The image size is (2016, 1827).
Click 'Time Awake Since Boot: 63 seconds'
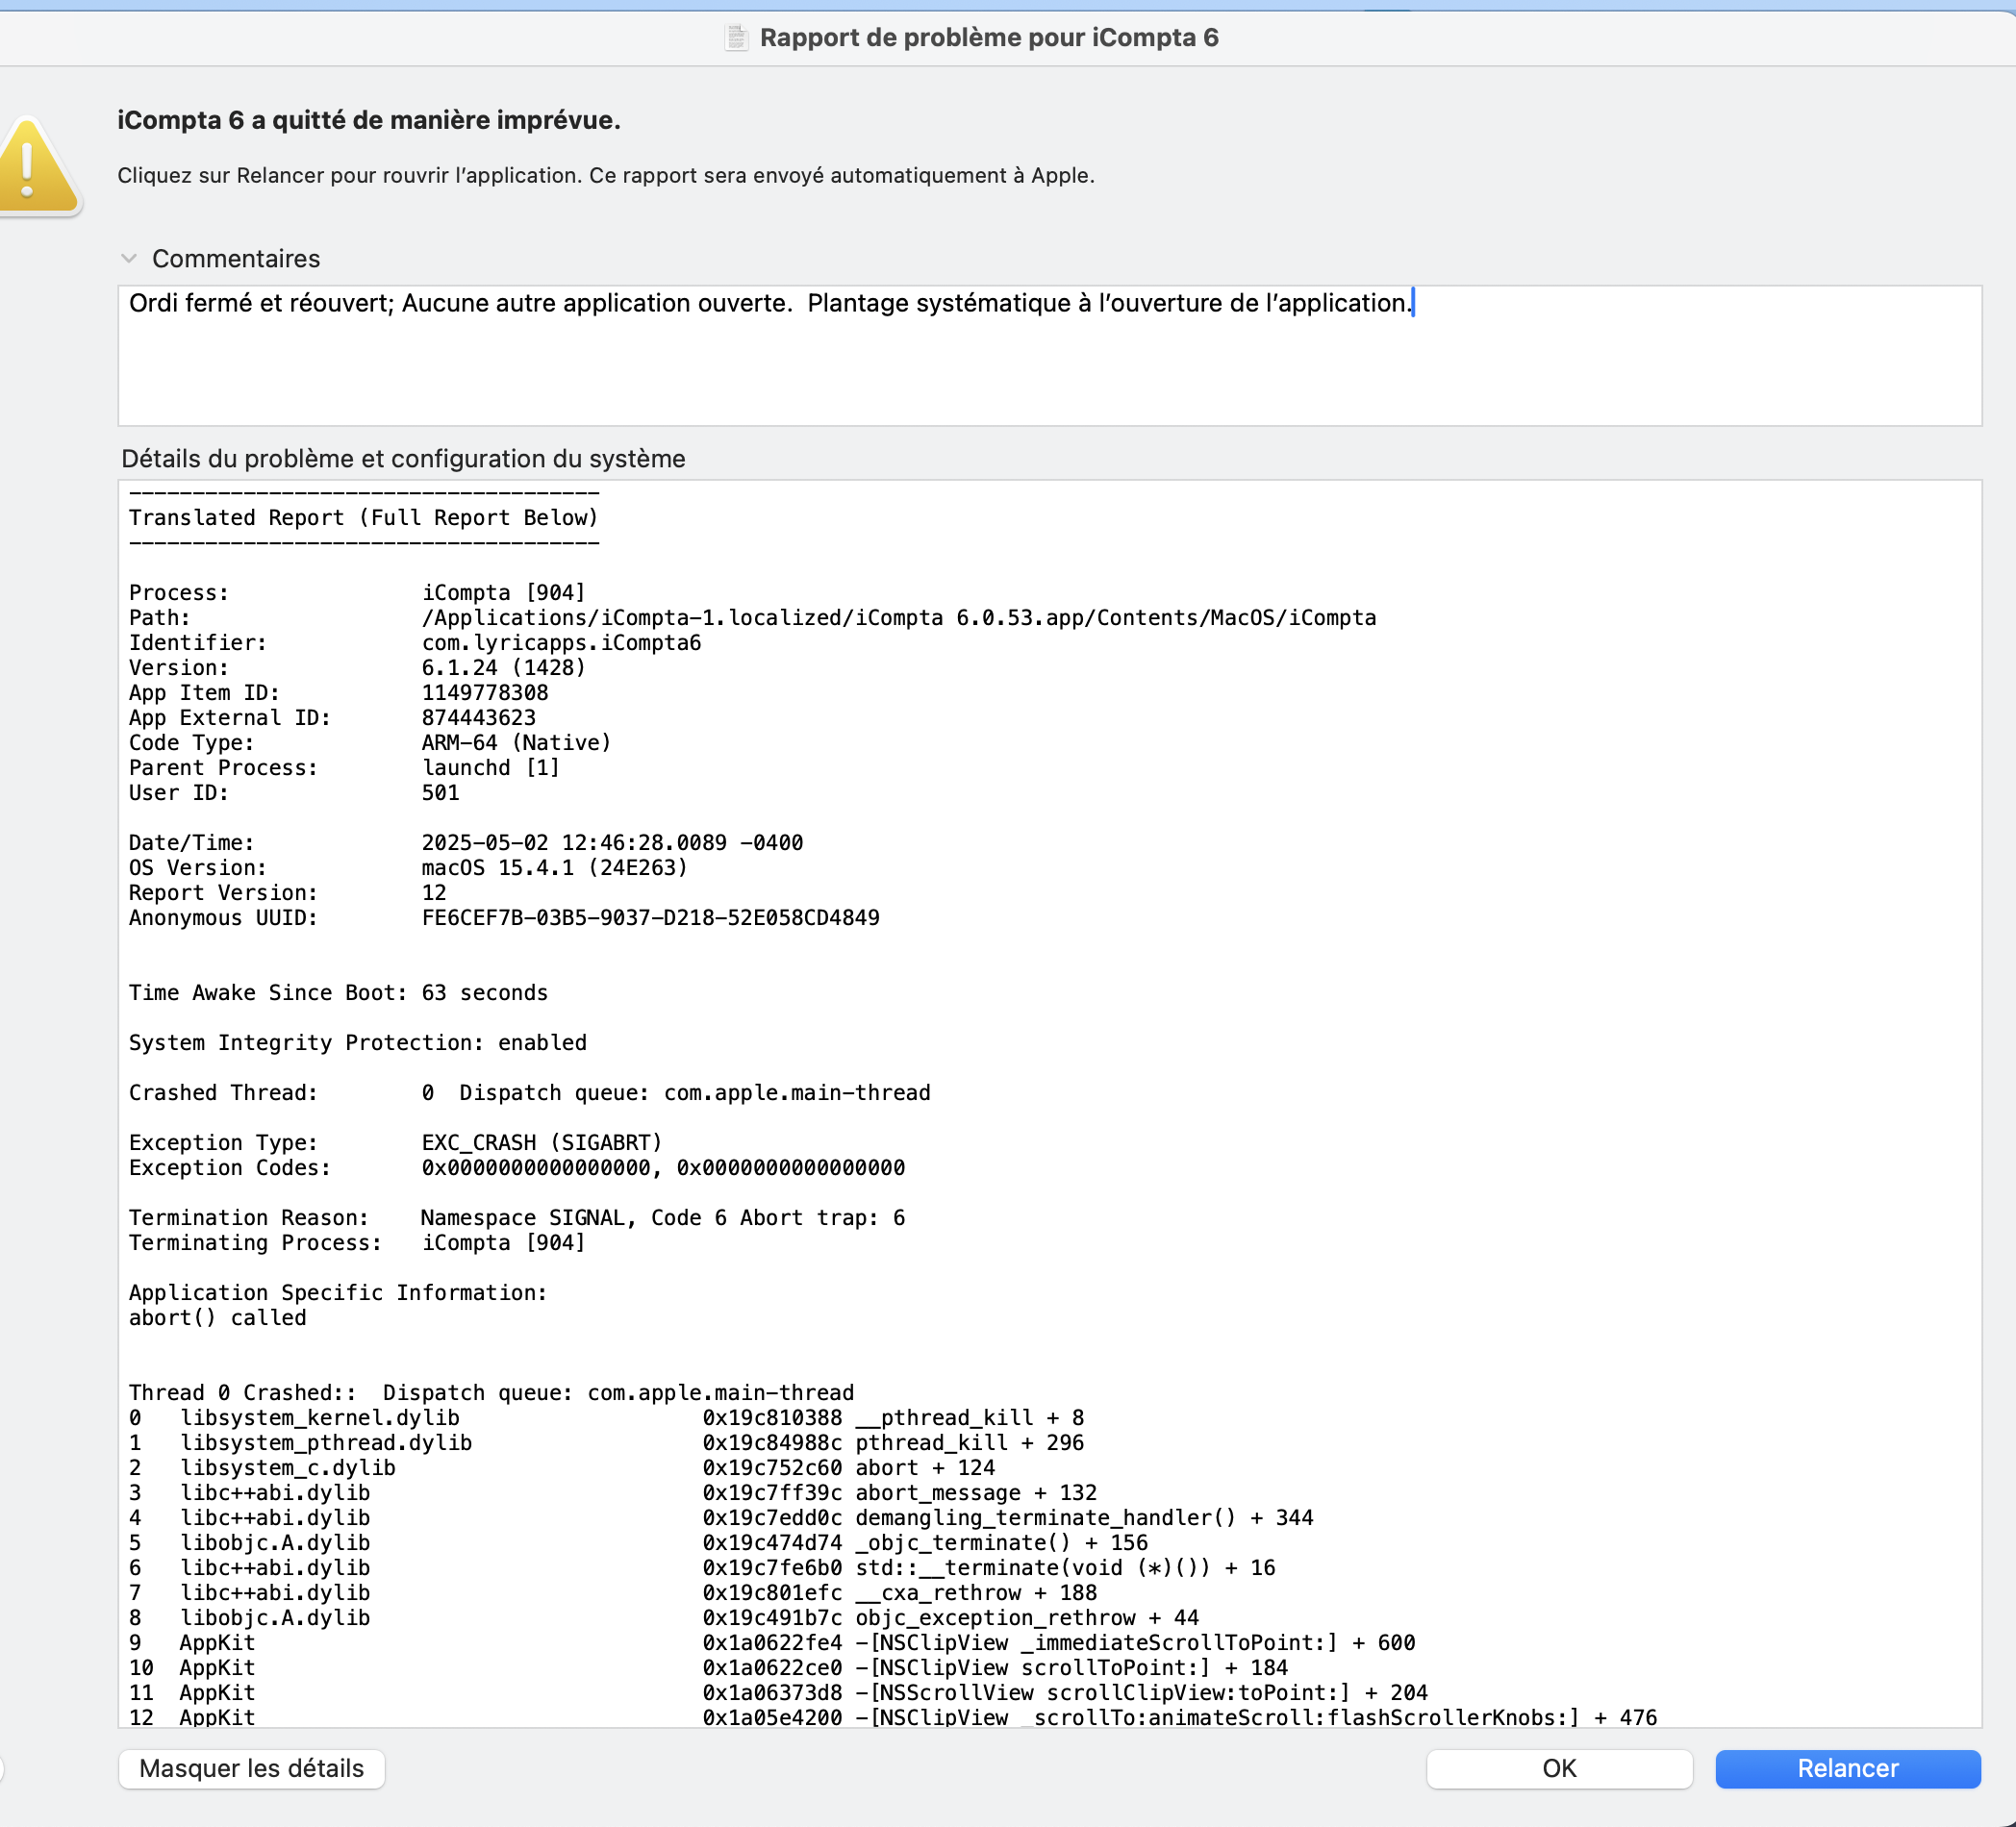(x=338, y=993)
